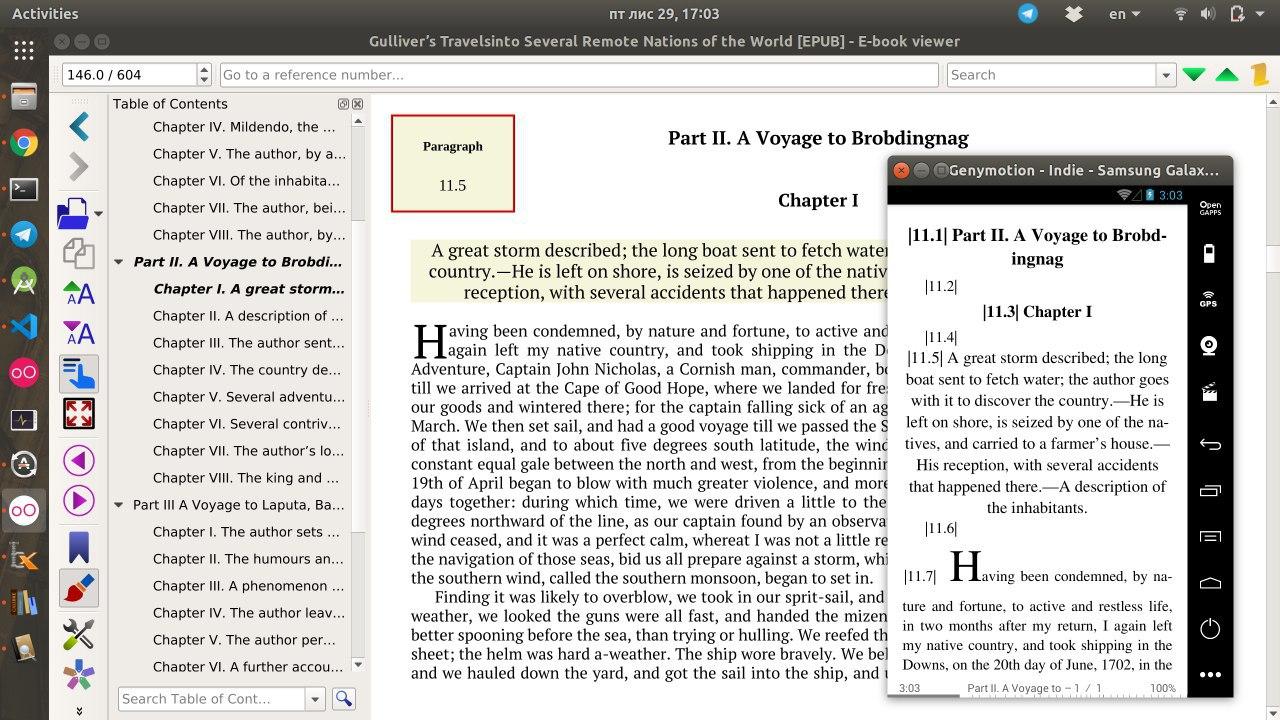Click the decrease font size icon

tap(79, 333)
